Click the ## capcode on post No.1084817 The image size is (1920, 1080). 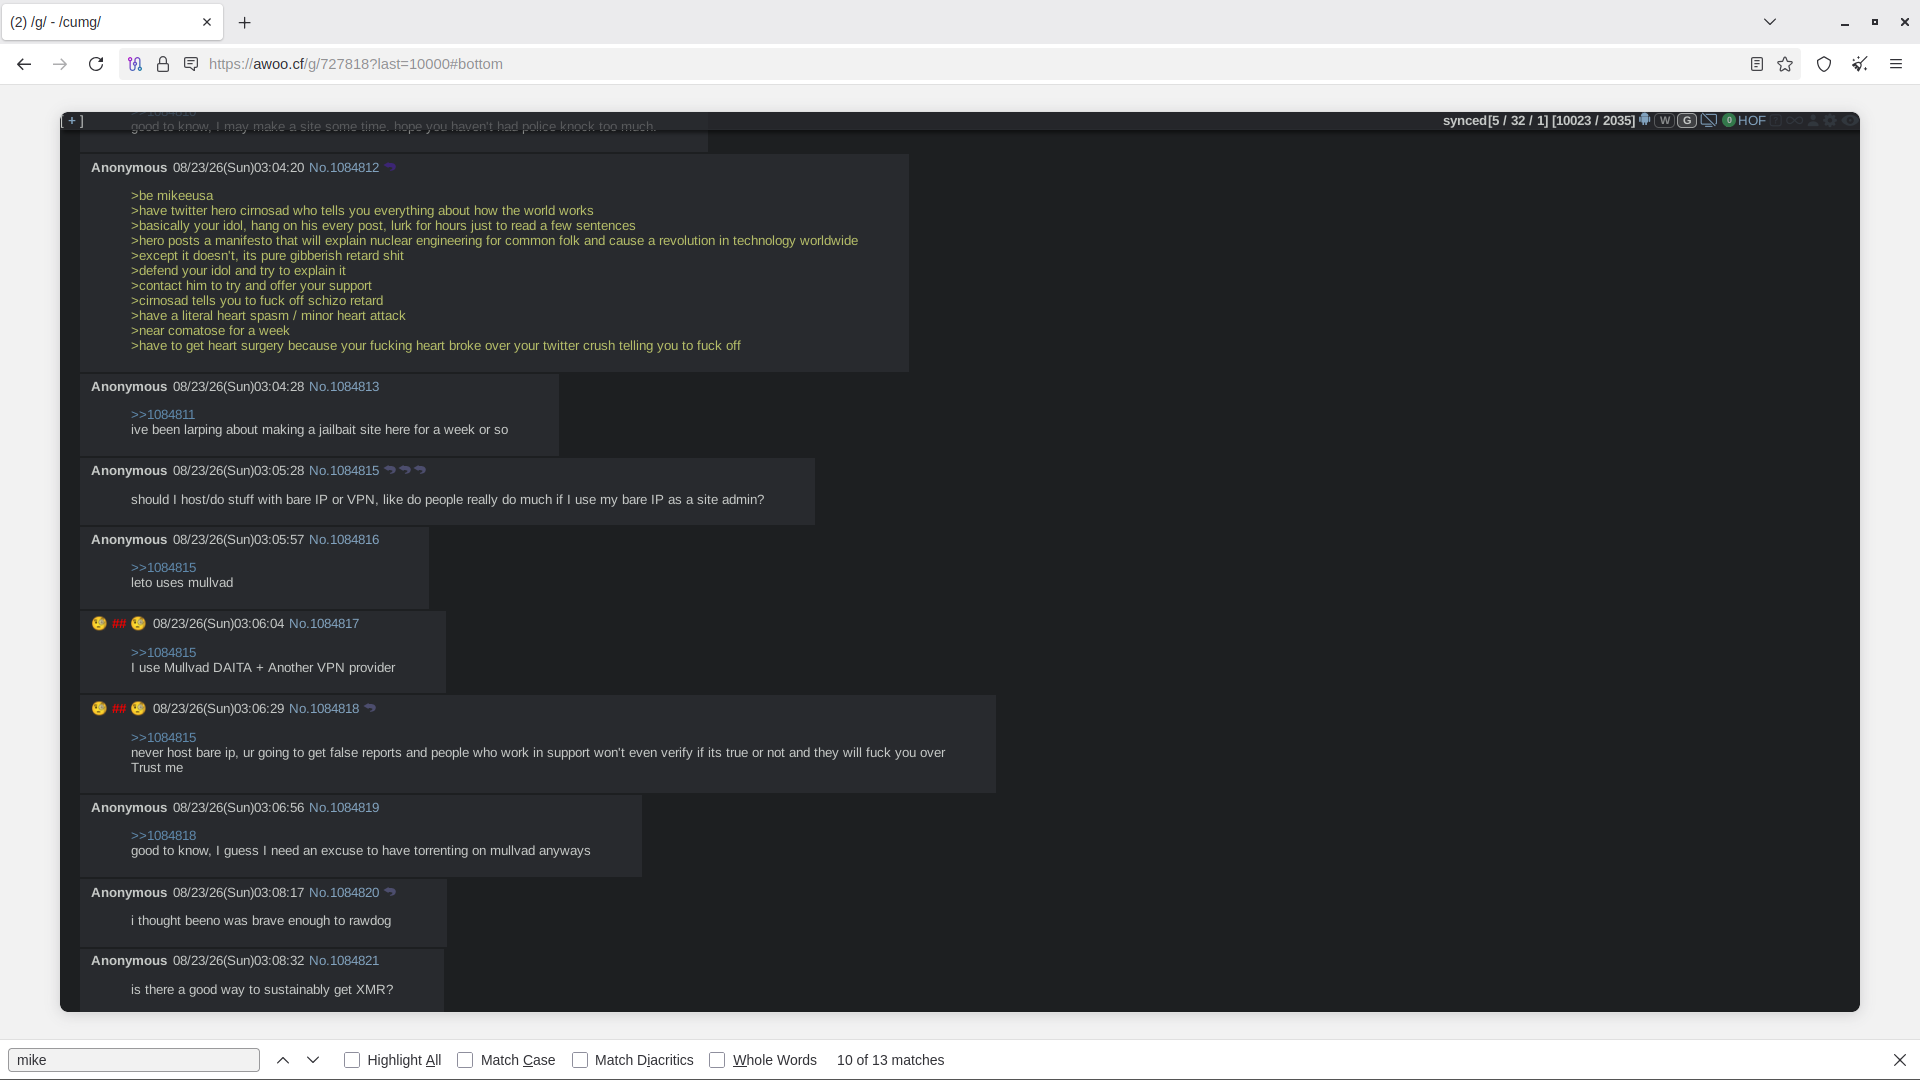pyautogui.click(x=119, y=624)
